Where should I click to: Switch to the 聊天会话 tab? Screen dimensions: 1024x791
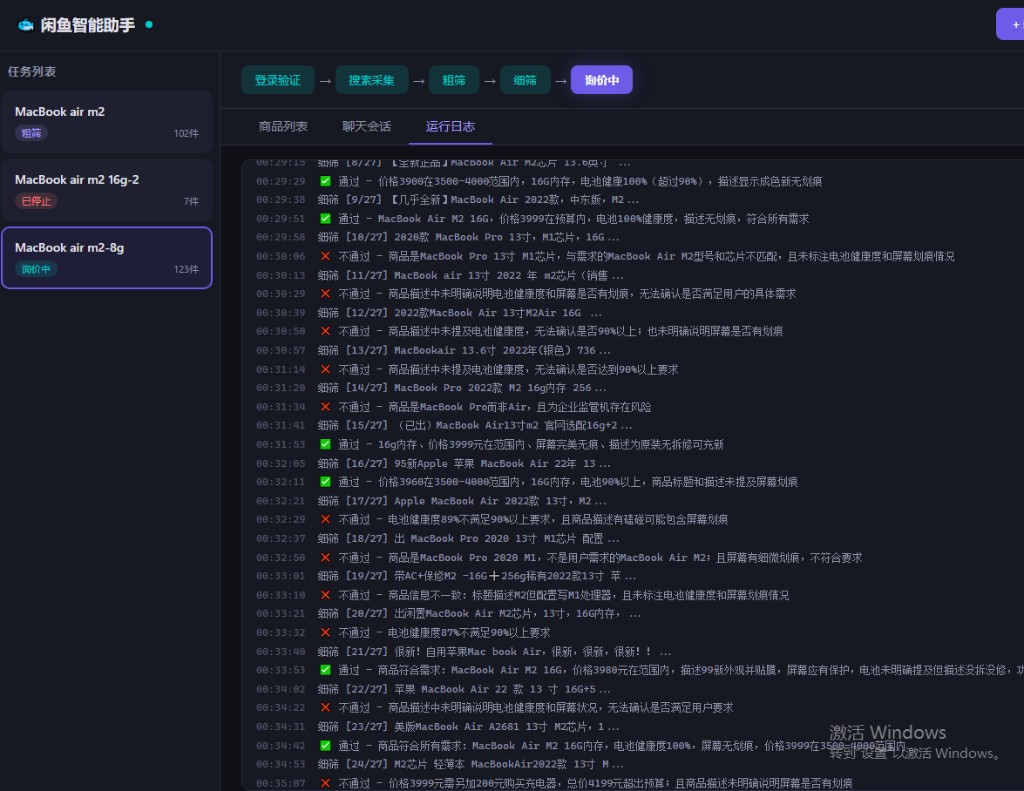tap(366, 127)
